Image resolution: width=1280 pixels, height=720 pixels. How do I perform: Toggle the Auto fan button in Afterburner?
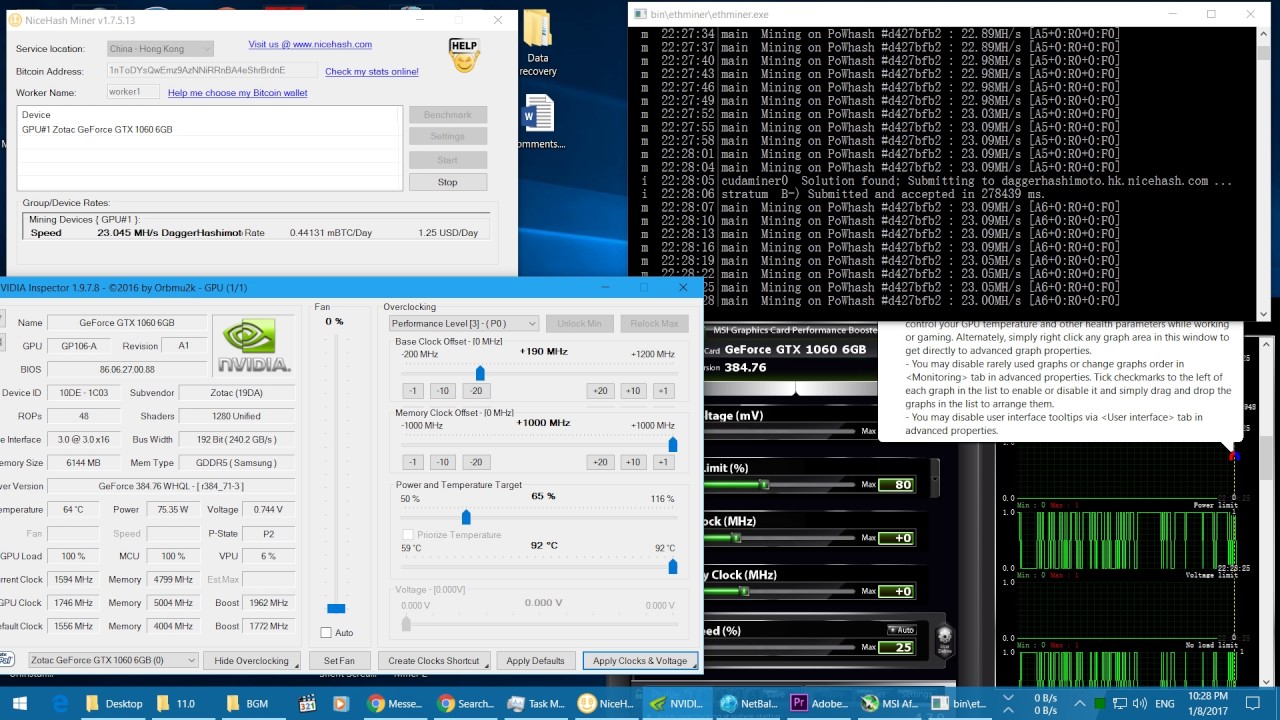point(902,630)
